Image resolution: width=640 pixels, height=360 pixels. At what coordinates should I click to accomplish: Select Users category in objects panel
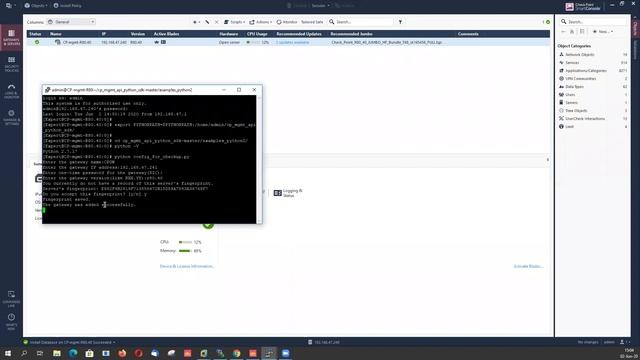[570, 95]
